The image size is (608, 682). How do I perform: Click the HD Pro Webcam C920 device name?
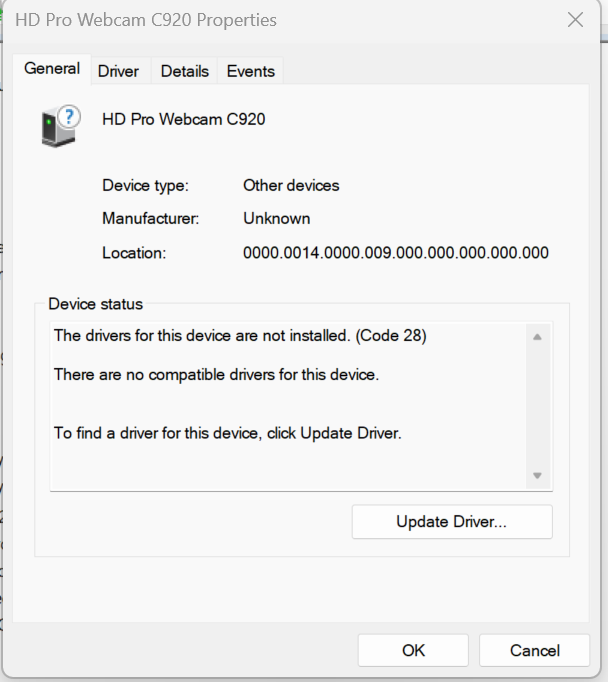184,119
